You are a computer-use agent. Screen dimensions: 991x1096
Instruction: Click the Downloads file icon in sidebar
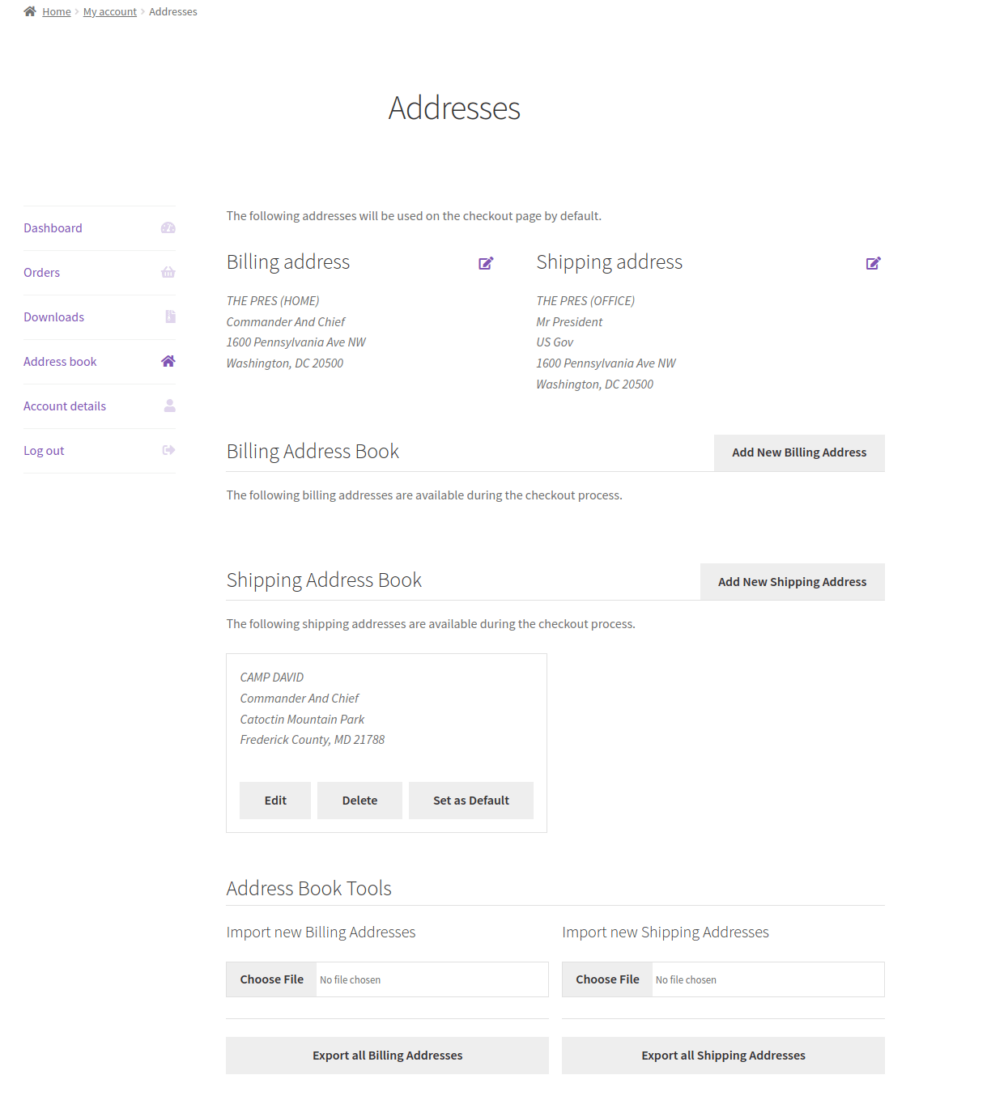167,317
